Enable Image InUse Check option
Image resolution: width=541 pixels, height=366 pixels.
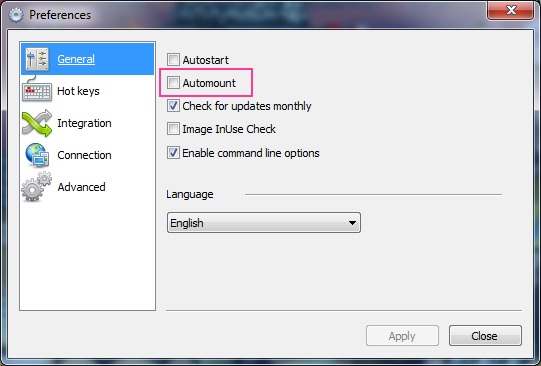coord(173,129)
